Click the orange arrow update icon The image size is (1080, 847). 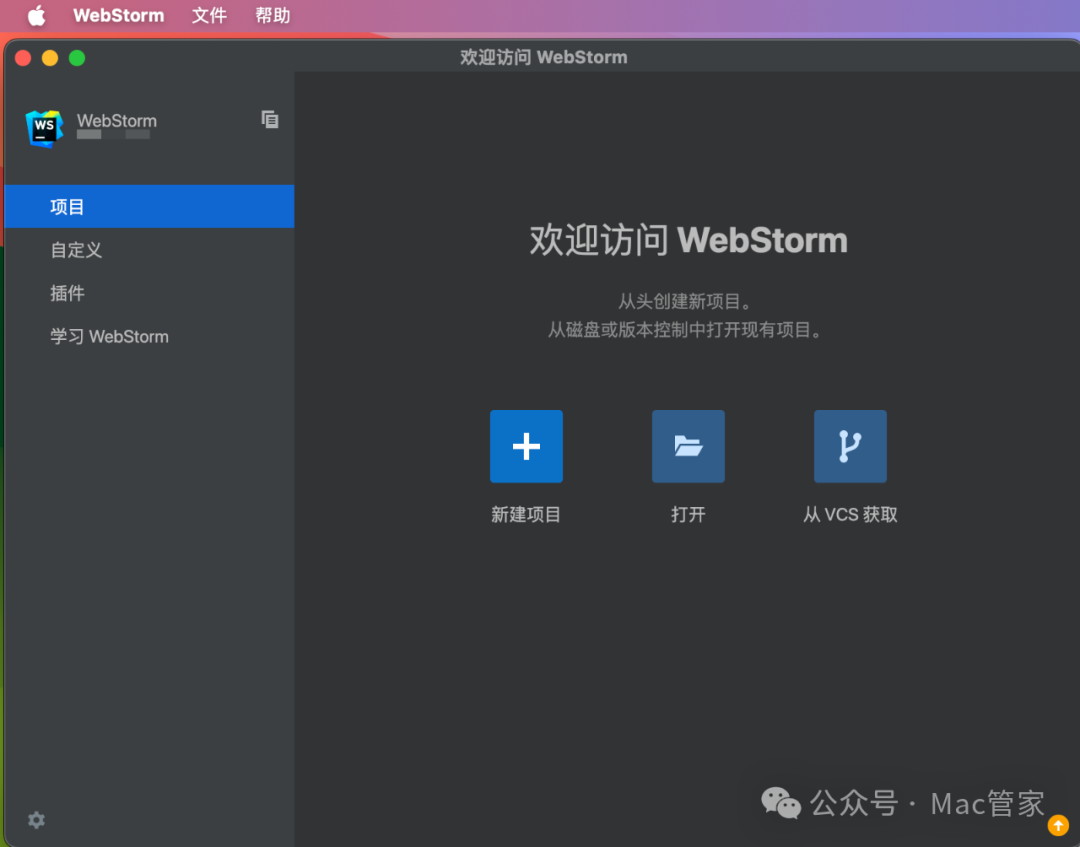click(1058, 824)
